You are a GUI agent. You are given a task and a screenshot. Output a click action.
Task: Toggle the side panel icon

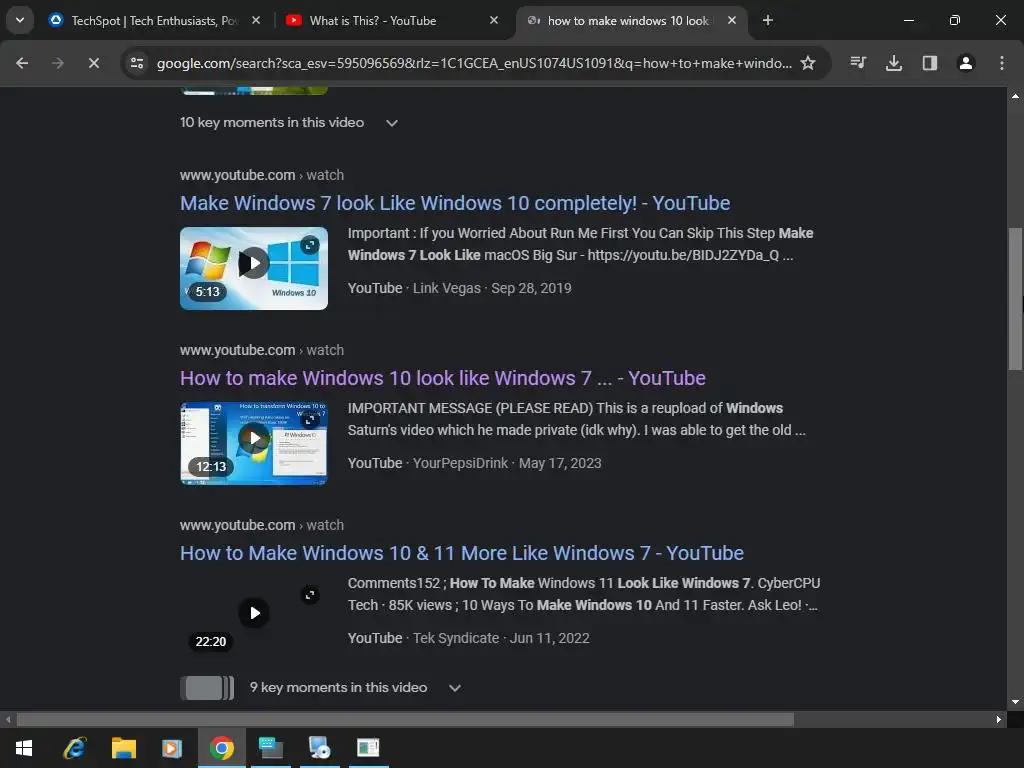point(930,63)
